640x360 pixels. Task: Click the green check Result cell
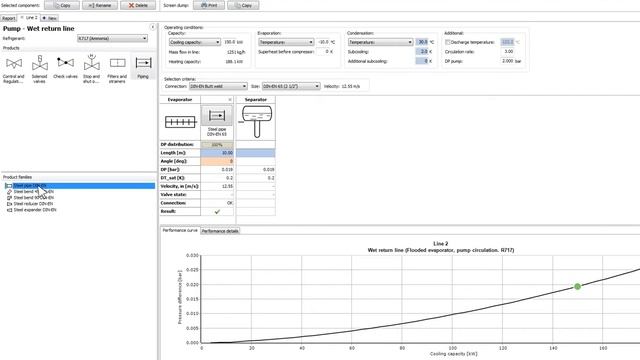pyautogui.click(x=217, y=211)
